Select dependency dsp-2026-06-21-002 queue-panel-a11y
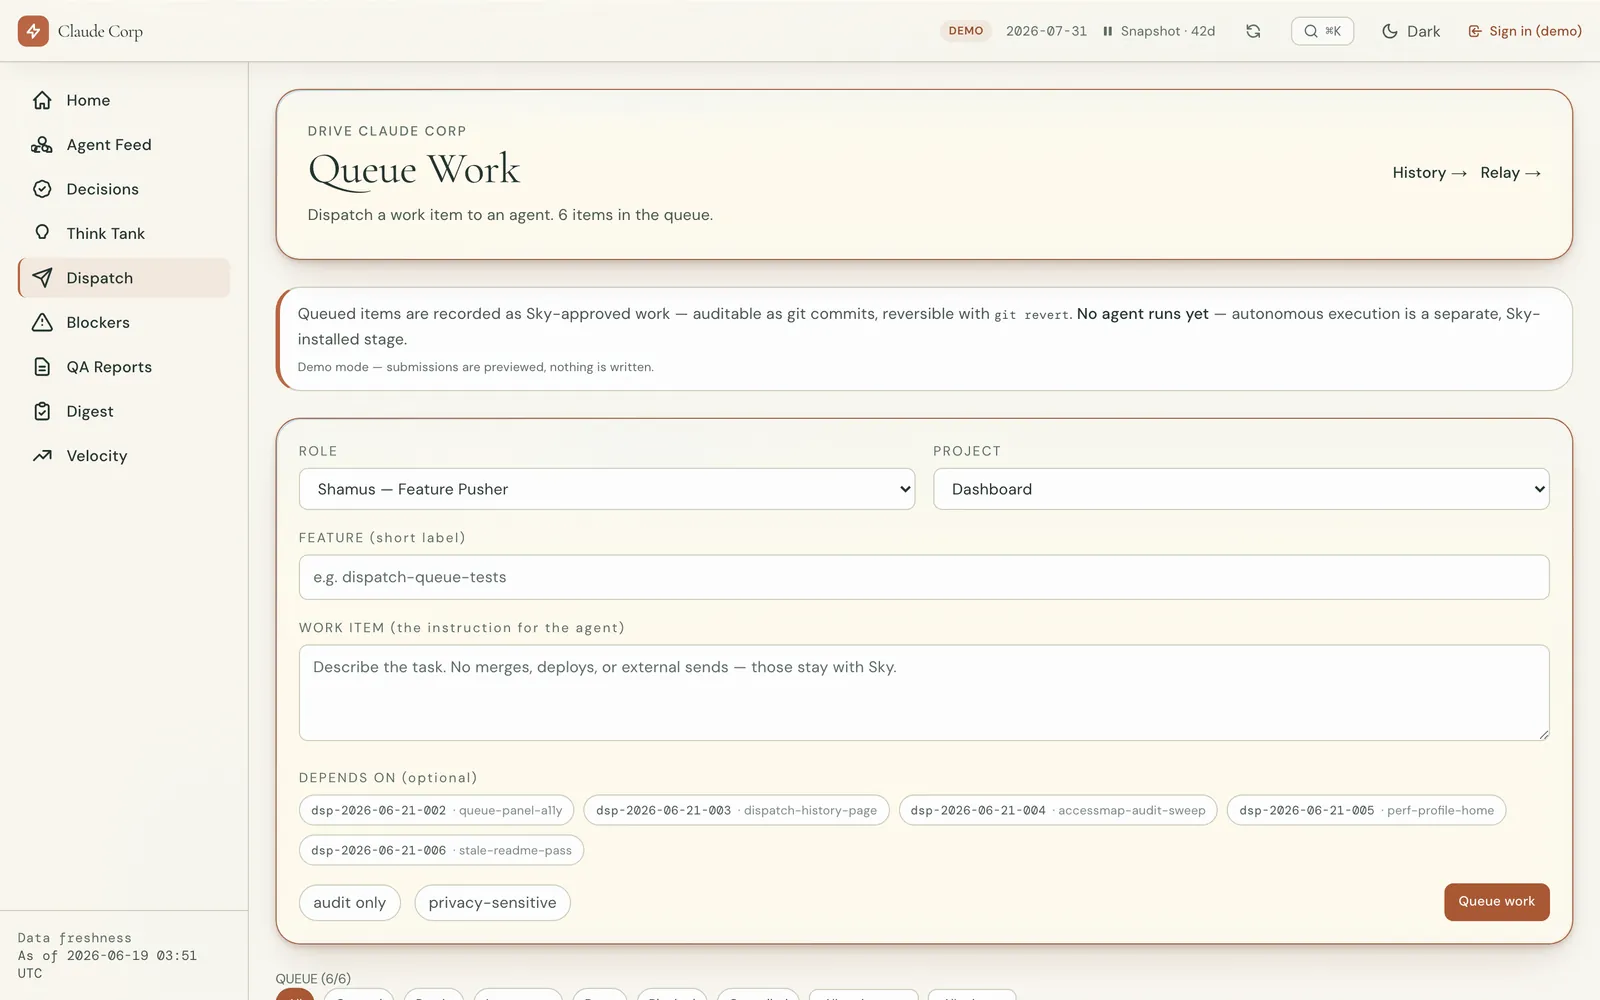 click(x=436, y=810)
